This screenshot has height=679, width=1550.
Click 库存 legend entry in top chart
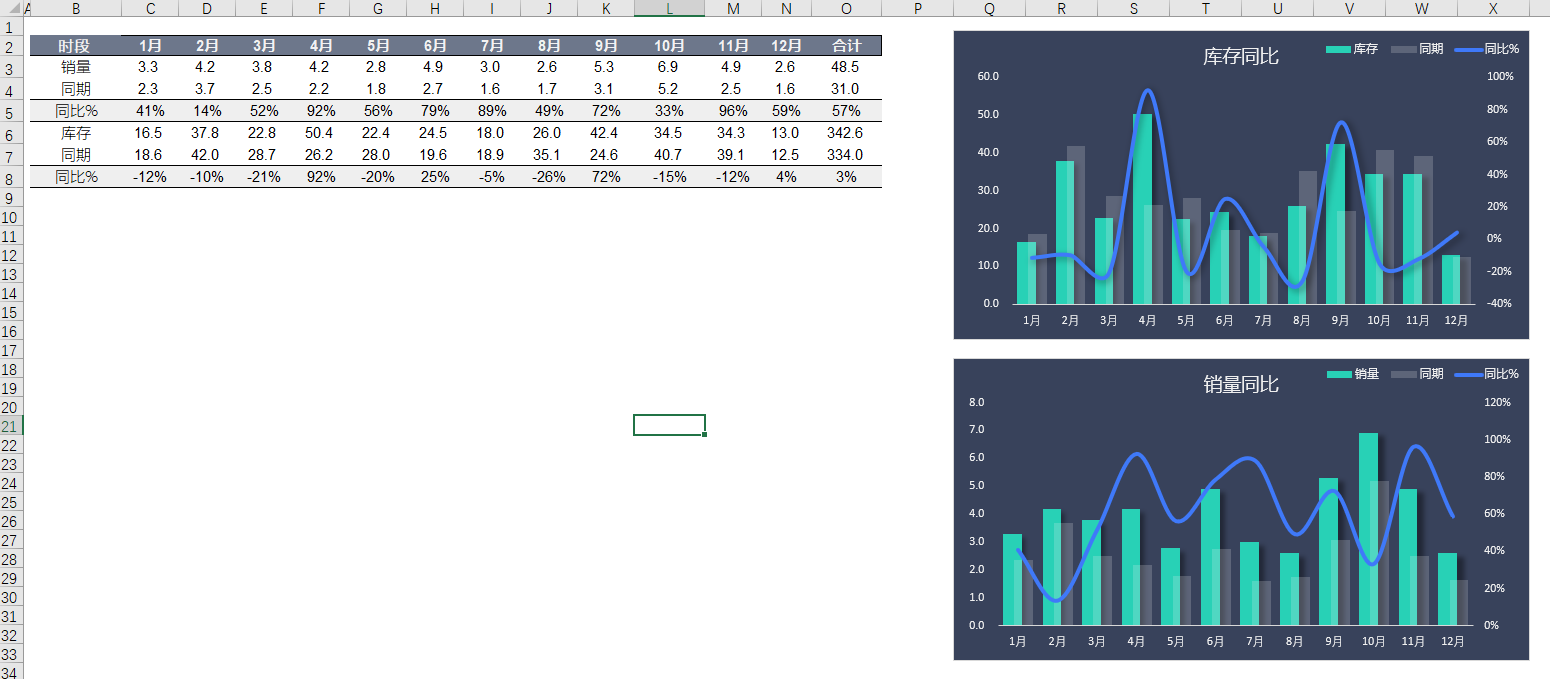pyautogui.click(x=1352, y=48)
